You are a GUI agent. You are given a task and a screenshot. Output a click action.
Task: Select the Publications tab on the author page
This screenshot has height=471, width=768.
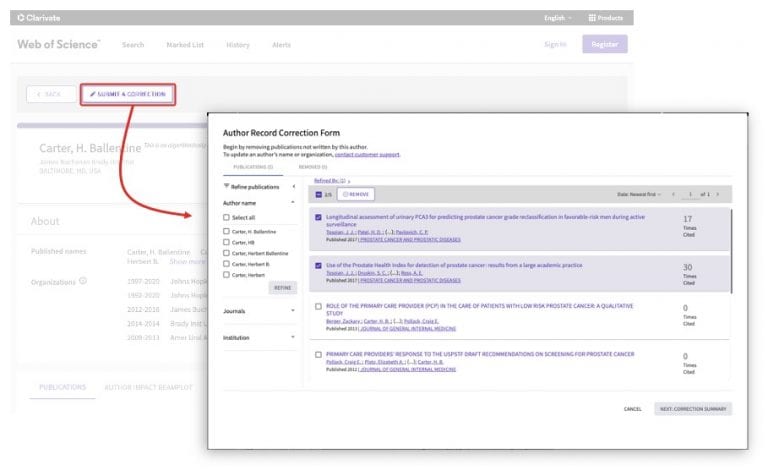click(x=62, y=387)
